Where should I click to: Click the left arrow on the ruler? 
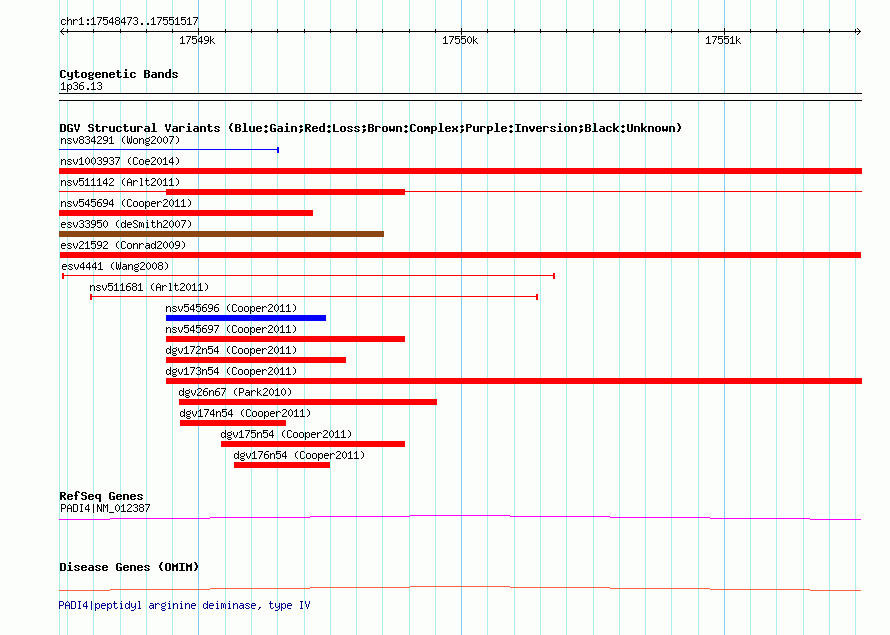63,32
